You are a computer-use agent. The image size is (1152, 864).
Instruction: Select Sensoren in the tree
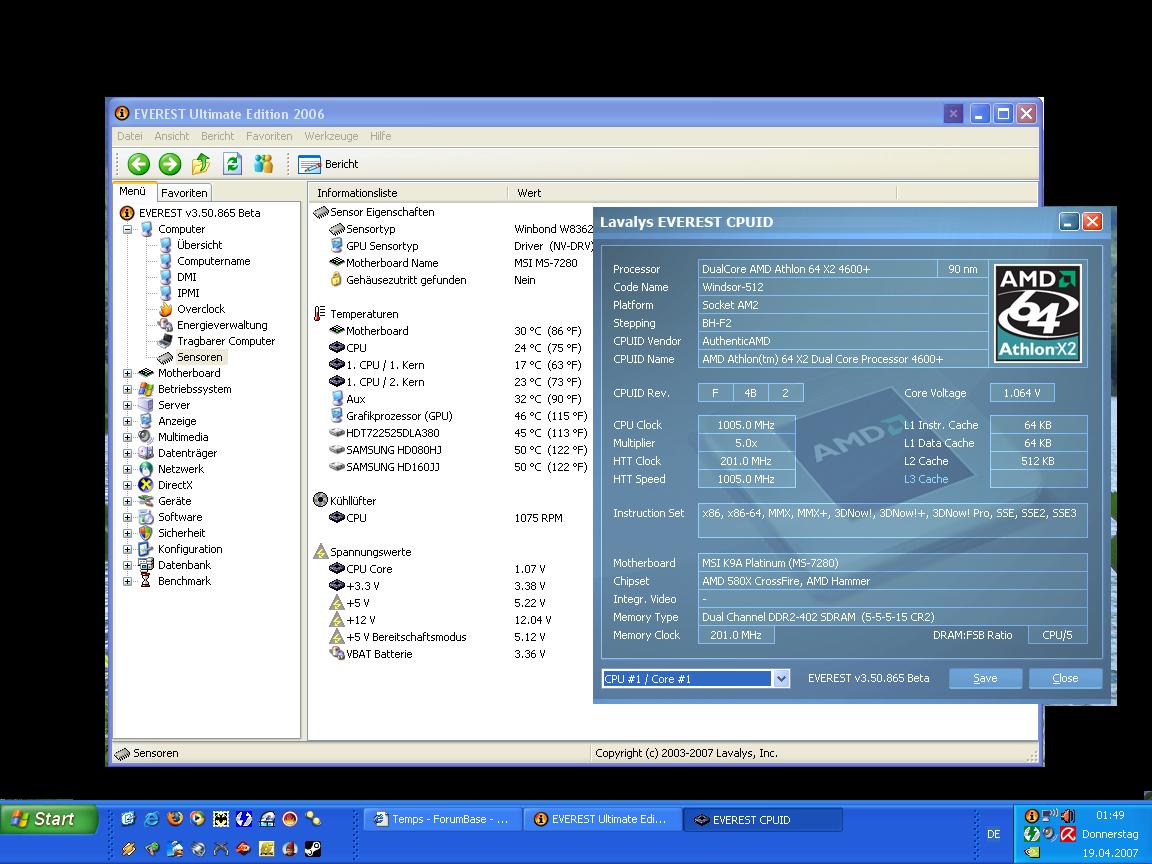(199, 357)
